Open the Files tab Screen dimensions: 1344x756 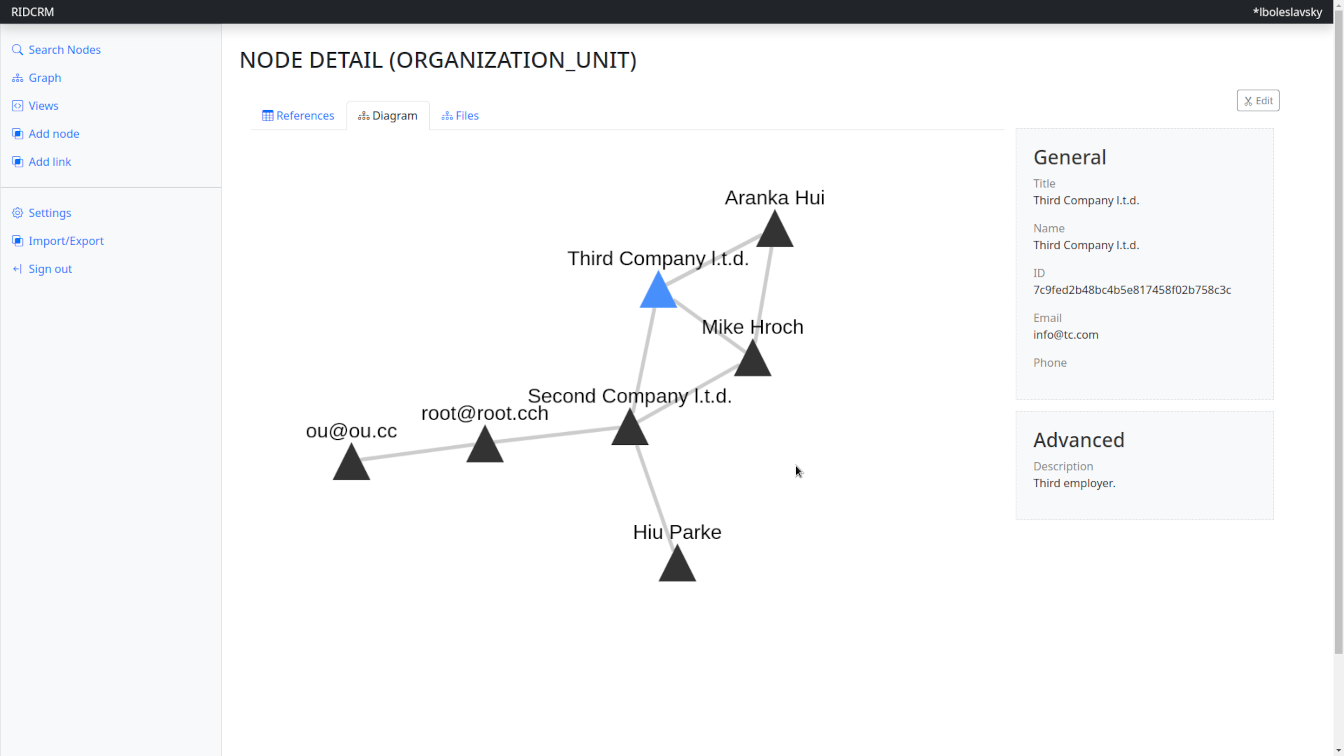pos(460,115)
